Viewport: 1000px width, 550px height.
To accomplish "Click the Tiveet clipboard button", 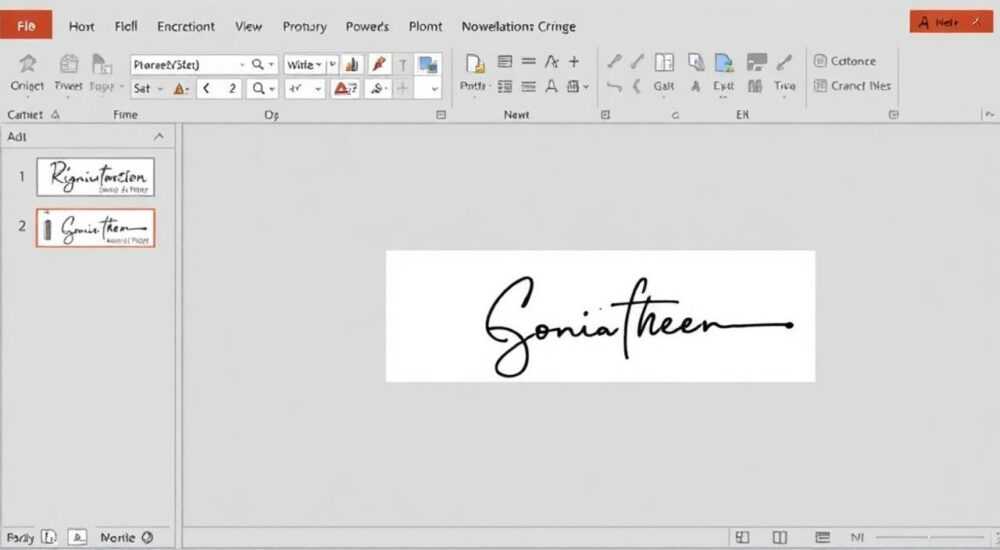I will (x=68, y=73).
